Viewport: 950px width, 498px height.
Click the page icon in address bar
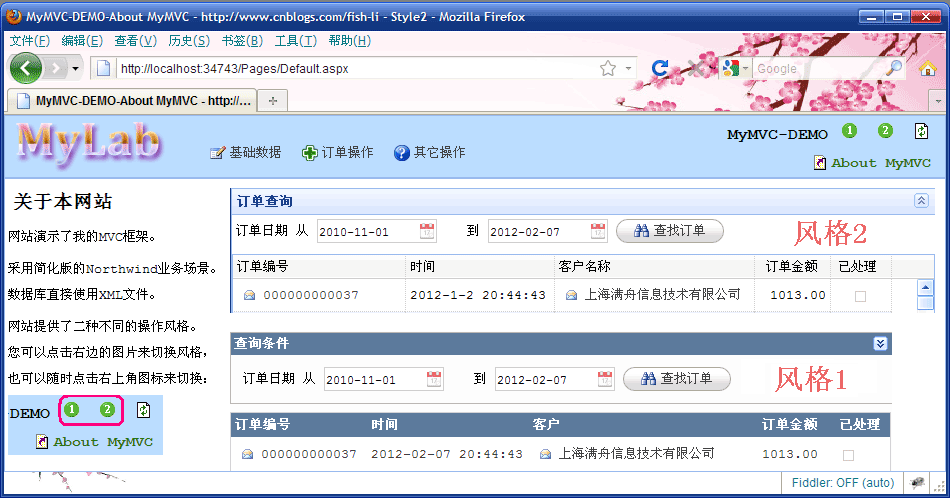pos(104,68)
